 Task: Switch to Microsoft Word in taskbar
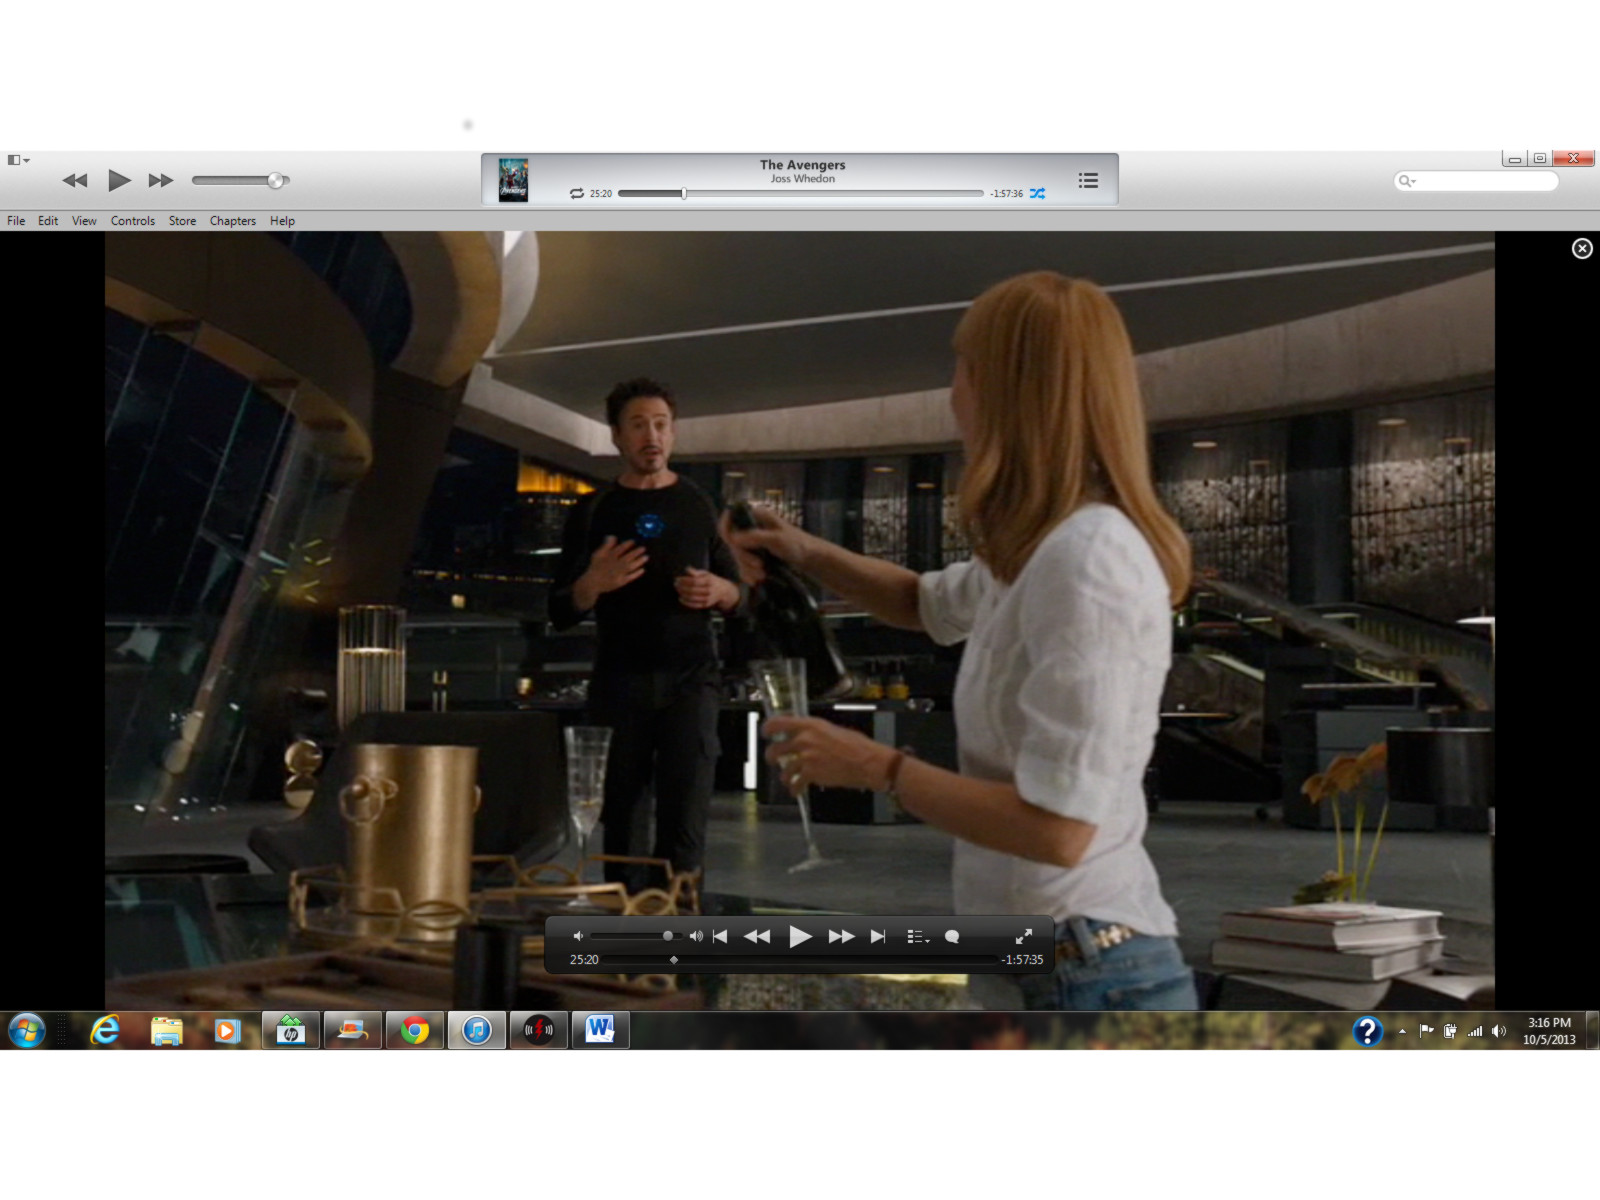[601, 1030]
